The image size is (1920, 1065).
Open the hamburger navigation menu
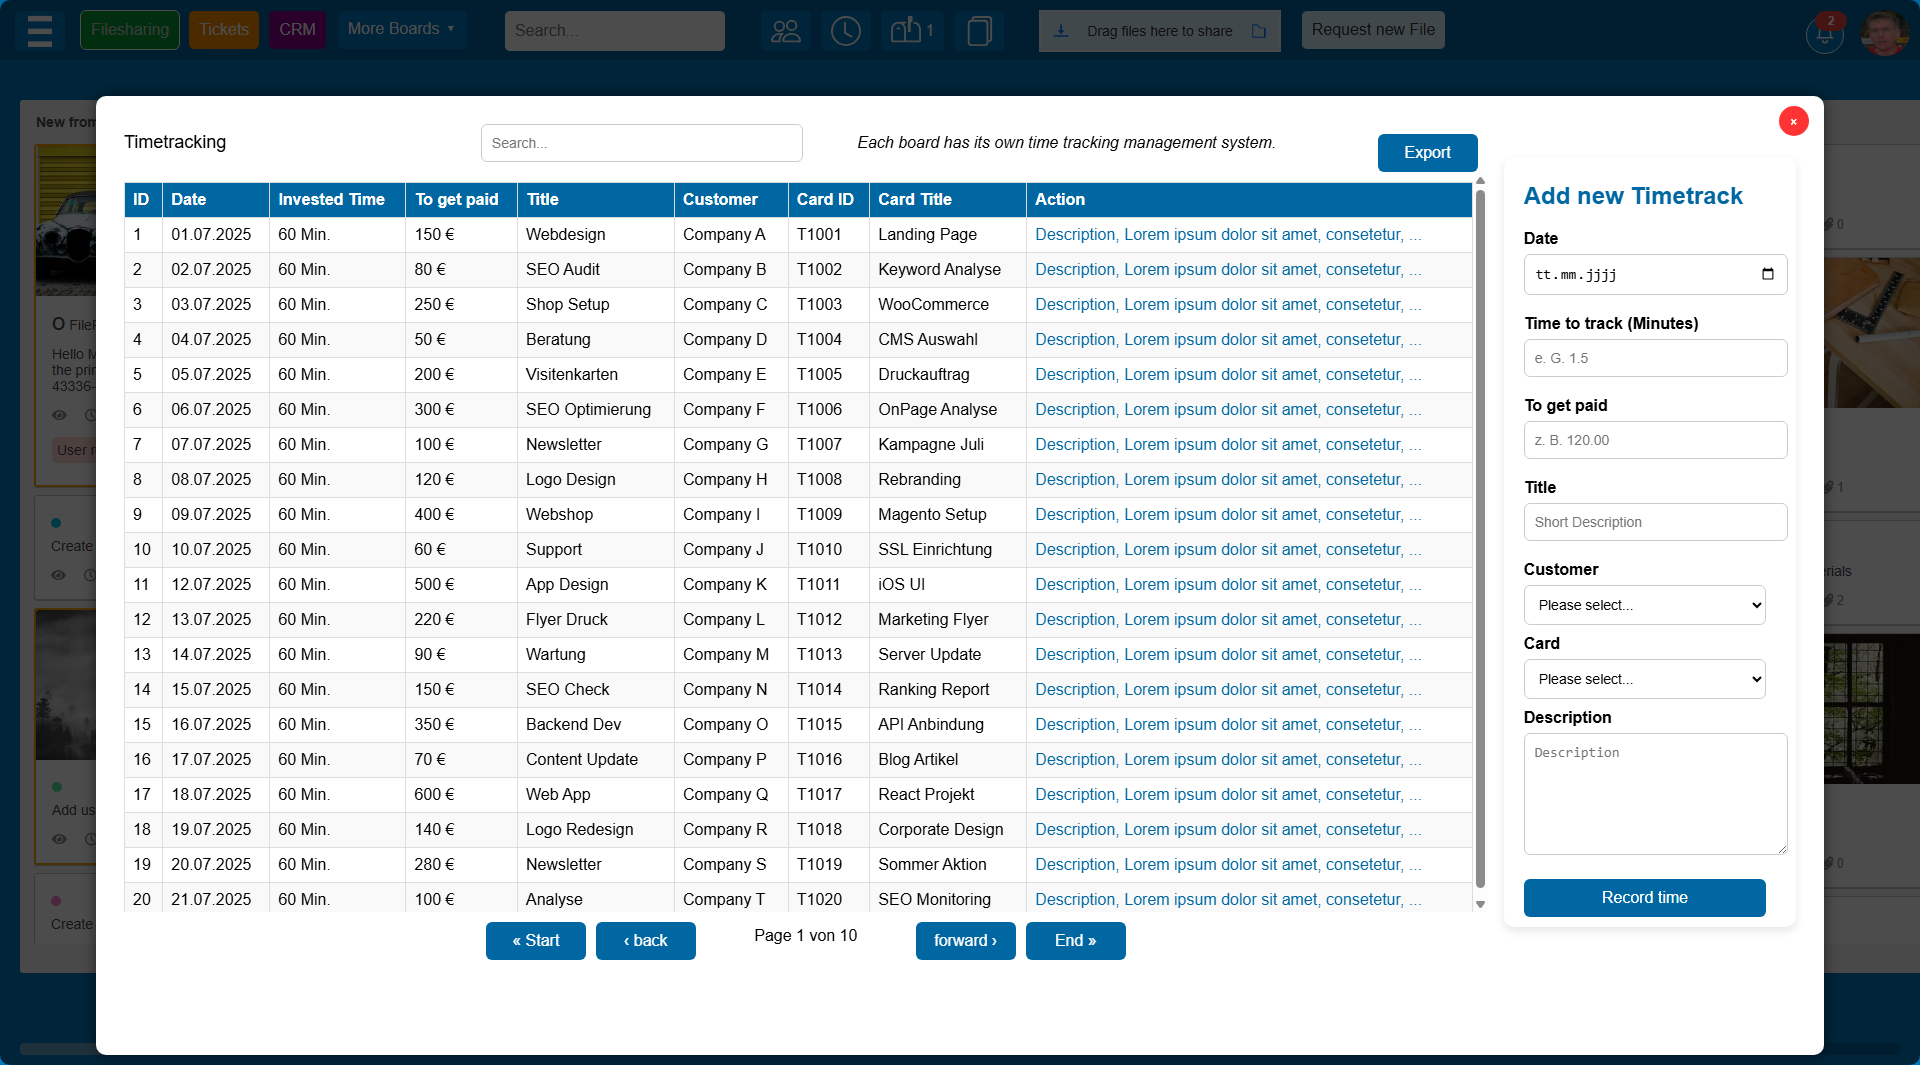(40, 31)
